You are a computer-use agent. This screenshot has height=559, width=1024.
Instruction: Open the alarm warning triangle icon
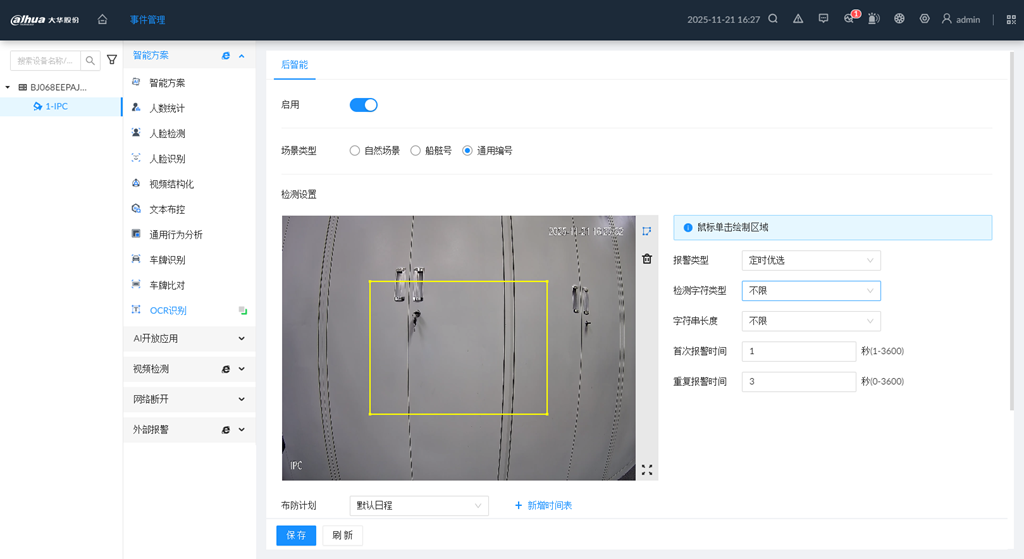tap(798, 19)
